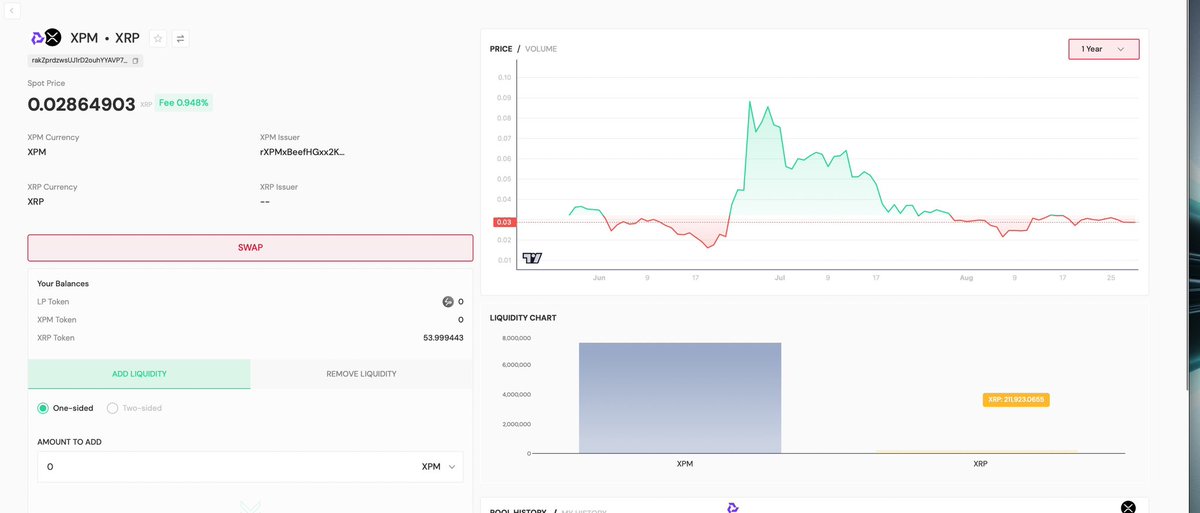Viewport: 1200px width, 513px height.
Task: Click the XPM token logo
Action: pyautogui.click(x=37, y=38)
